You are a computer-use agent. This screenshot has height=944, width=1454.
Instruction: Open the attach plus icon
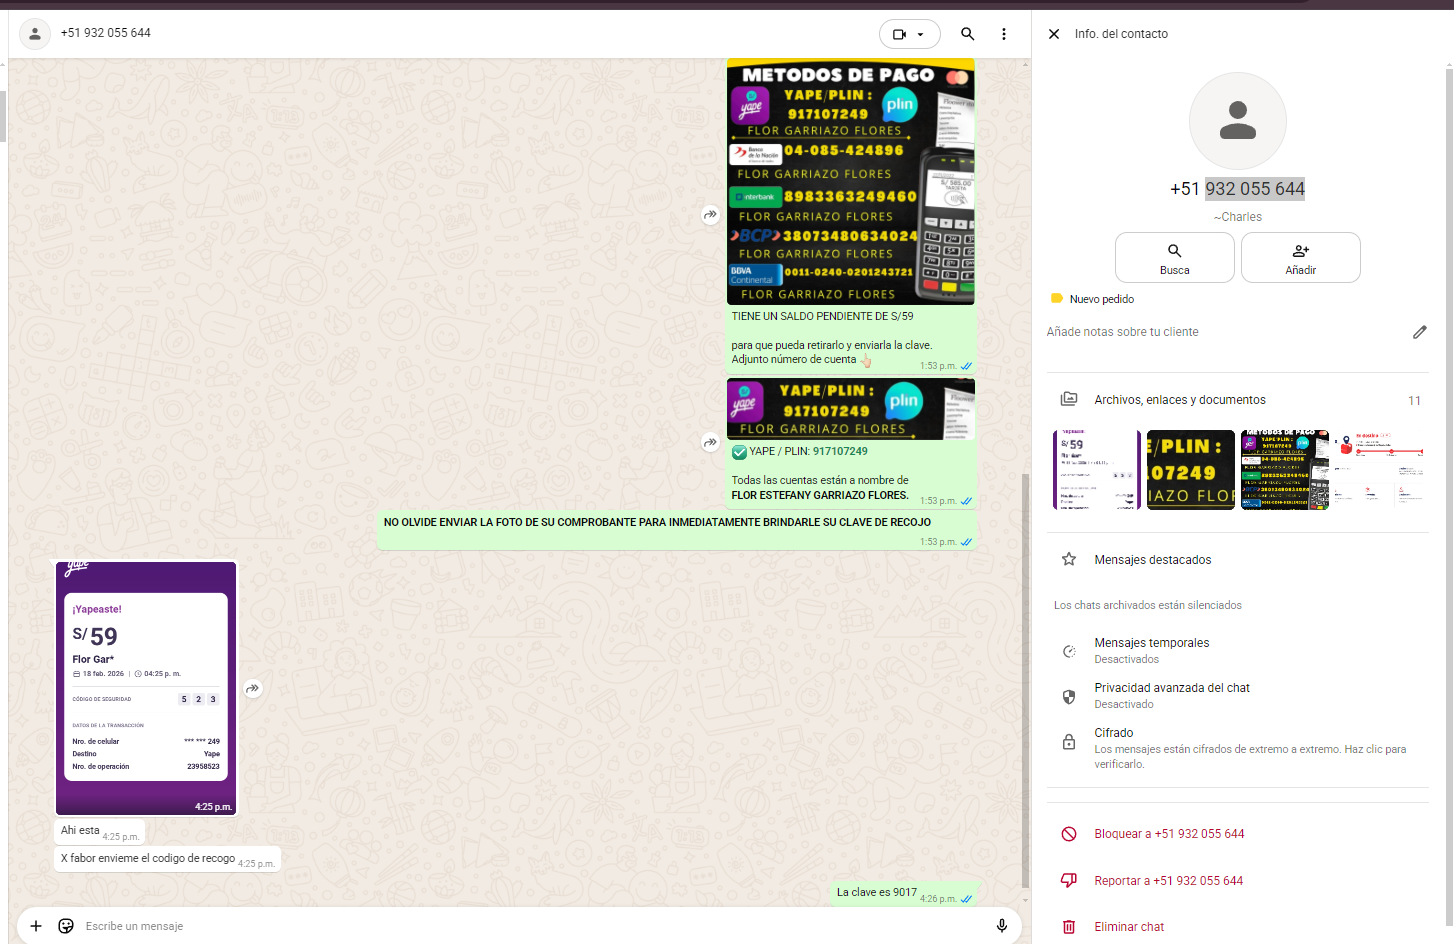point(36,926)
